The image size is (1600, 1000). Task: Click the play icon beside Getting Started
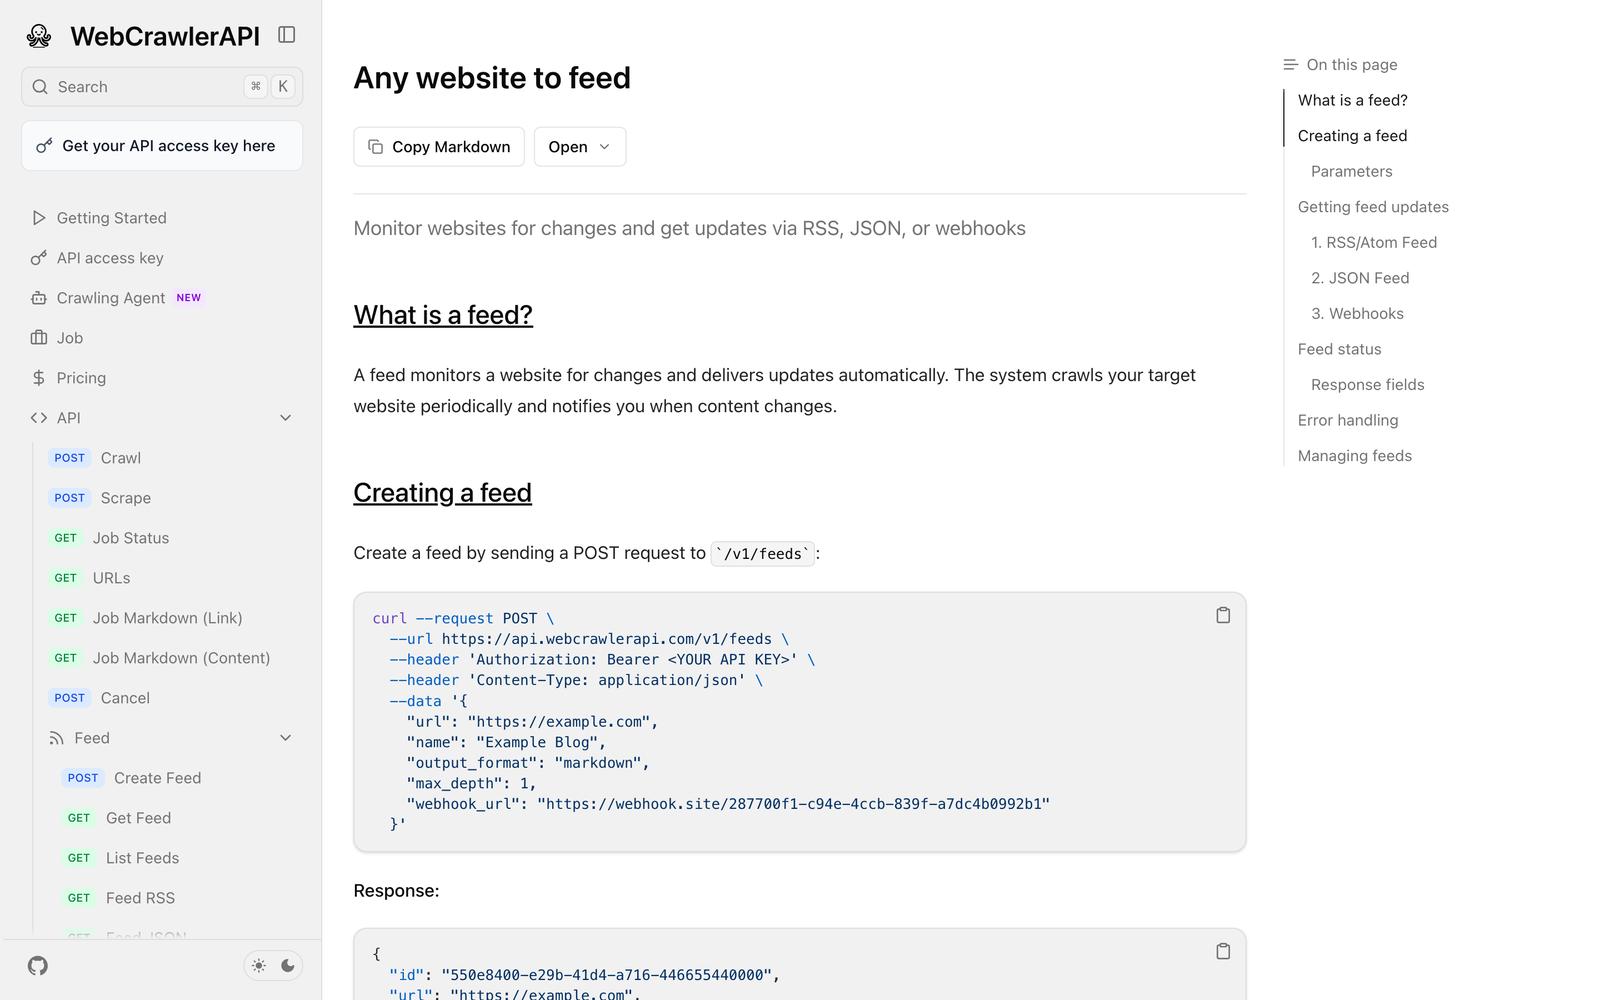(x=38, y=218)
